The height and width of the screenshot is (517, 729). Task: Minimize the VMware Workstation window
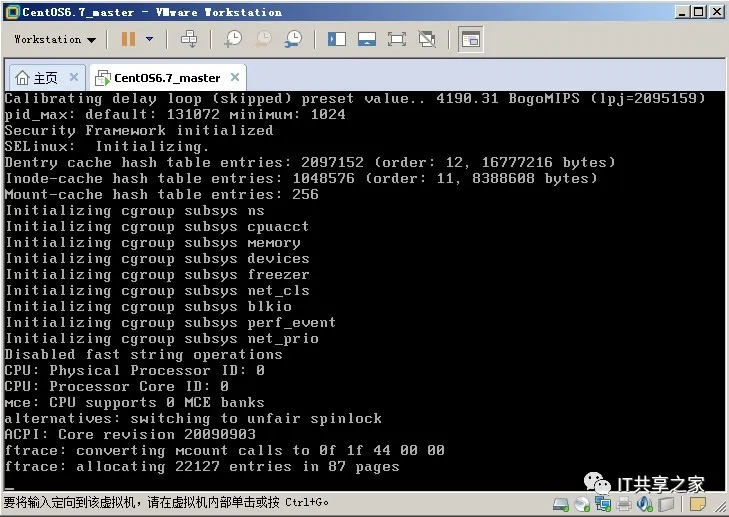(682, 12)
